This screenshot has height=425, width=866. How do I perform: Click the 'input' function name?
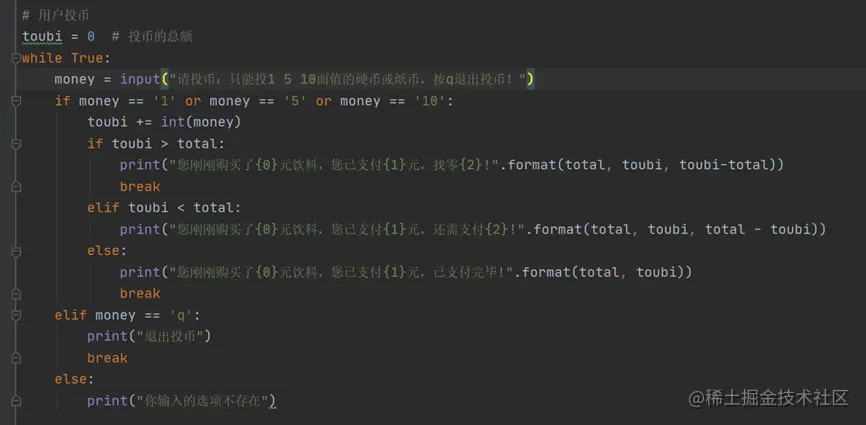140,79
